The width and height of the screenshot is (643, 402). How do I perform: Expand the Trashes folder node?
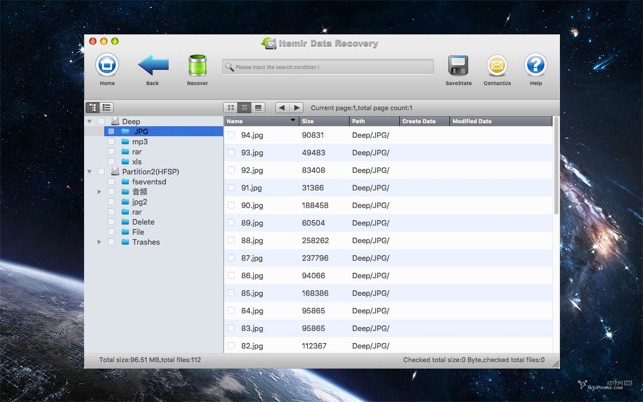(x=99, y=242)
